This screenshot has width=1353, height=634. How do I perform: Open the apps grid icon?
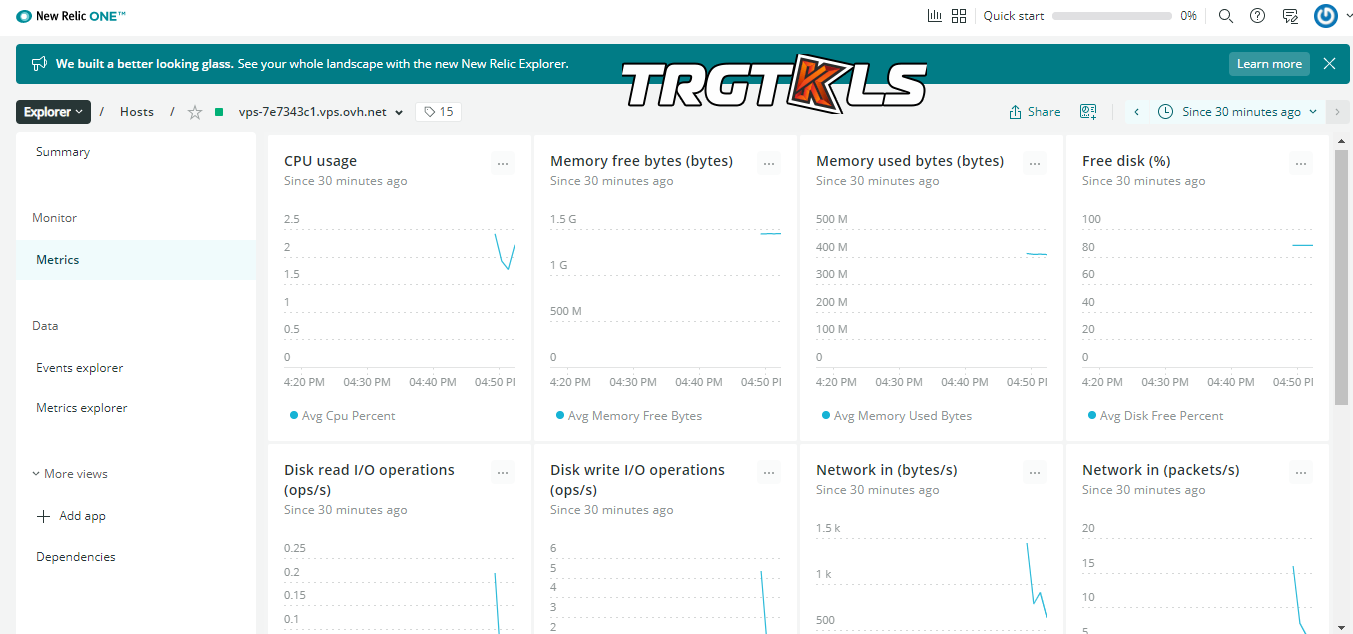(959, 16)
